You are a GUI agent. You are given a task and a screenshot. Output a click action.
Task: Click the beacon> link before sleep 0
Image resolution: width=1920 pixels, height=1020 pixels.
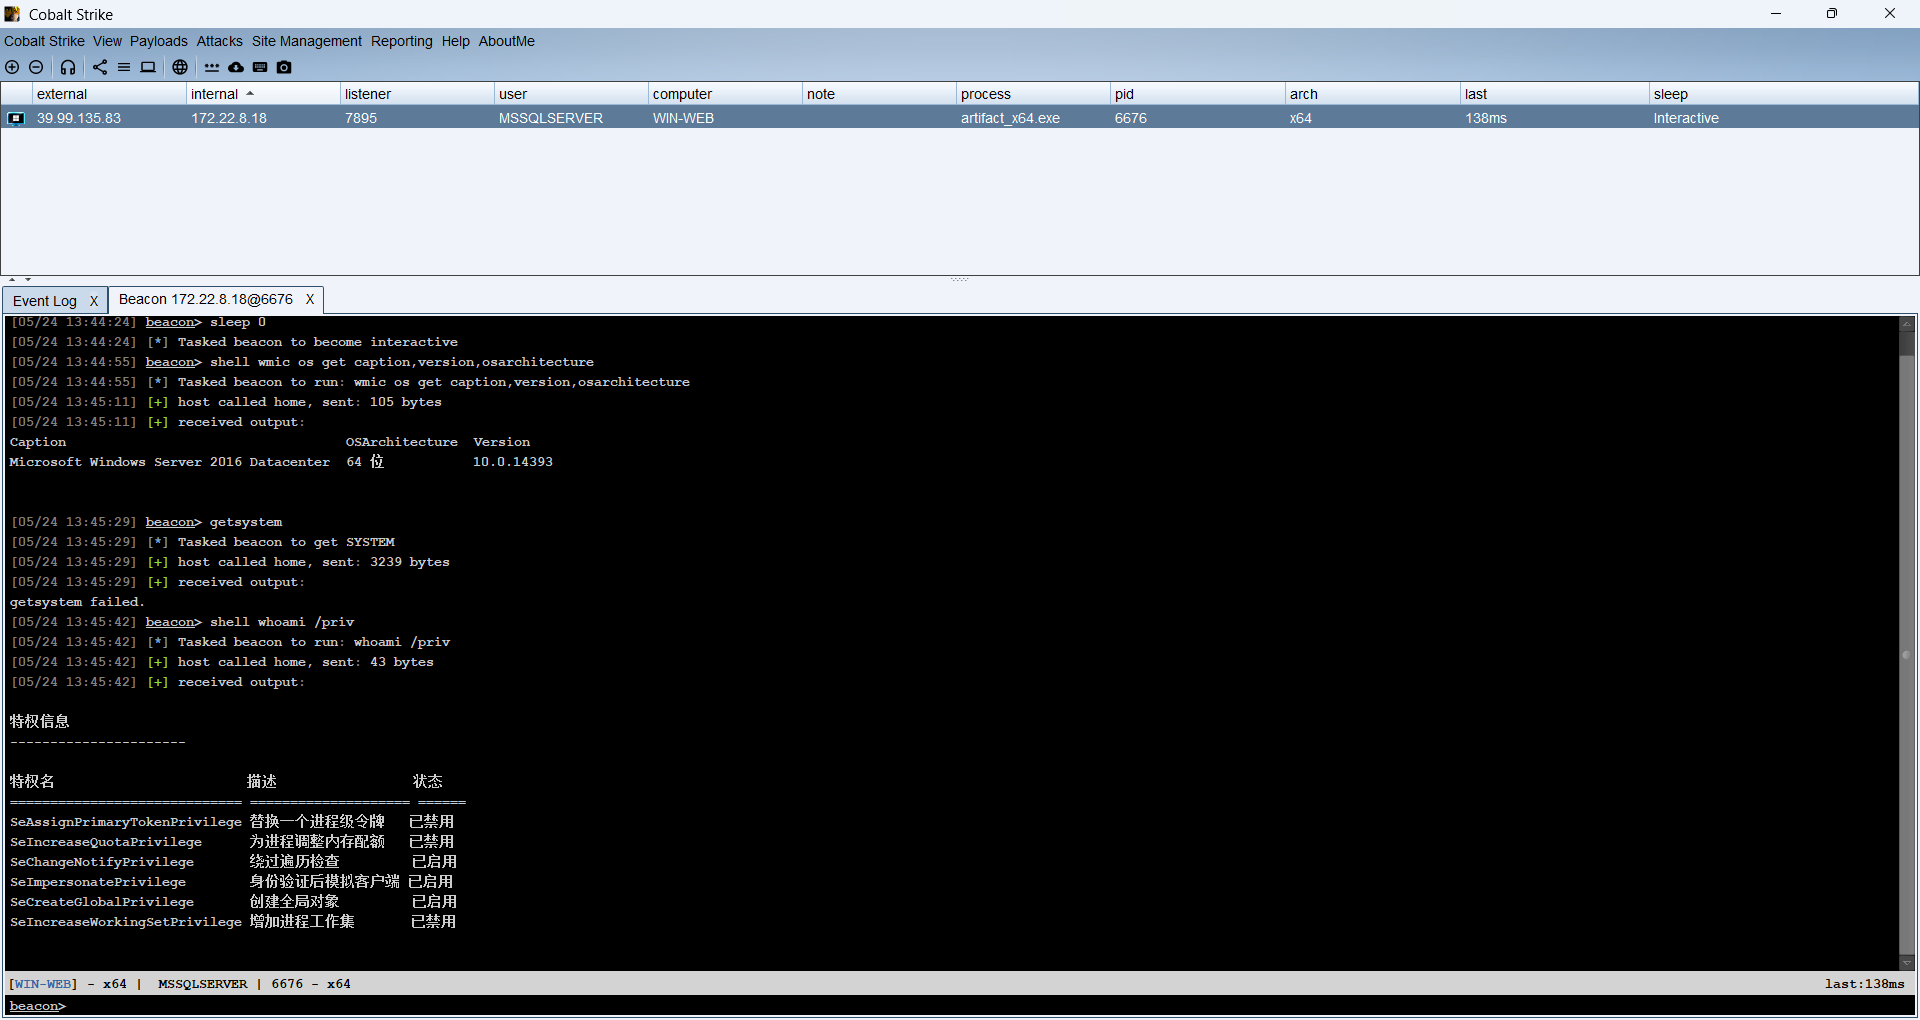pyautogui.click(x=173, y=322)
